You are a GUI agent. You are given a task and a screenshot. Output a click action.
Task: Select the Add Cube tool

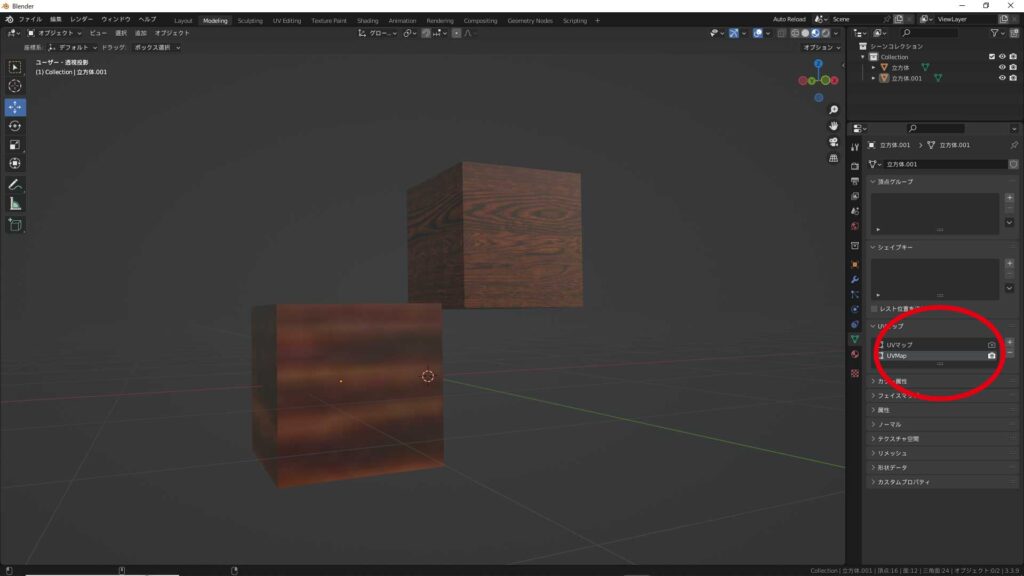click(15, 222)
